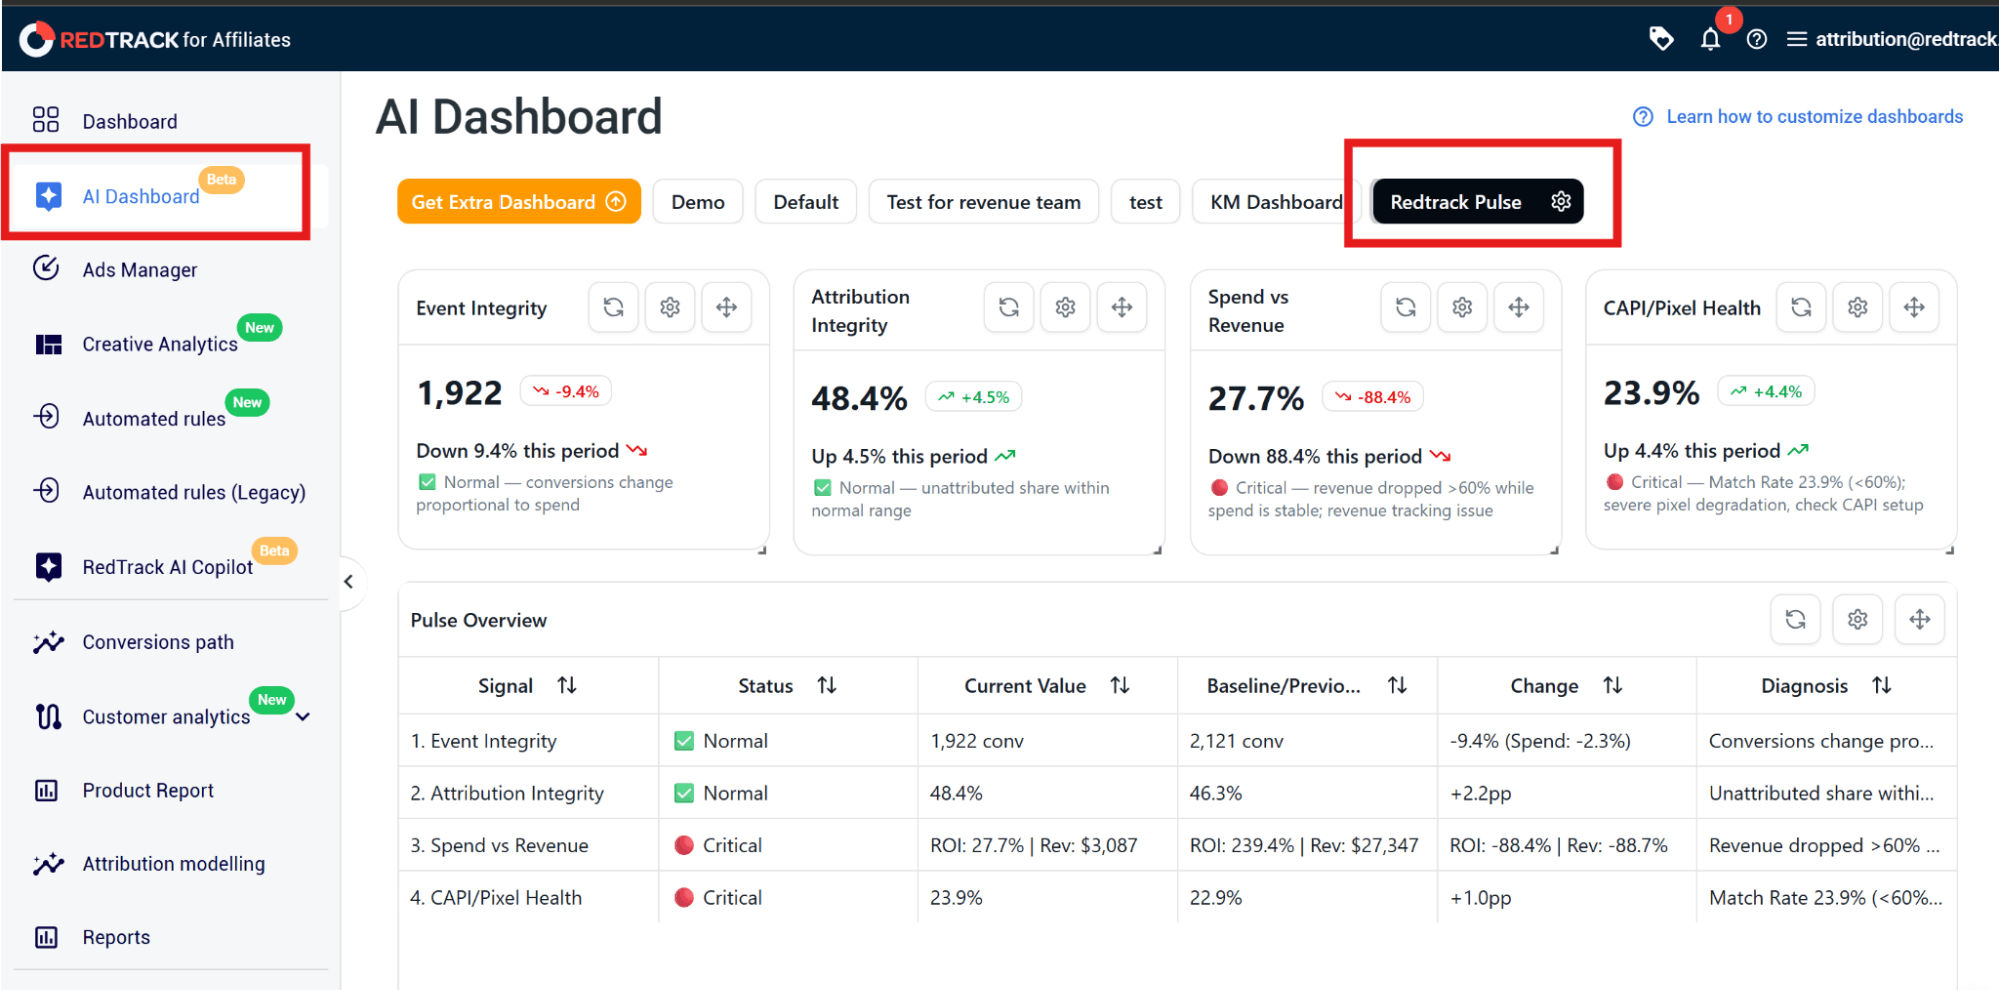Screen dimensions: 1999x990
Task: Click Attribution Integrity move handle
Action: click(x=1122, y=307)
